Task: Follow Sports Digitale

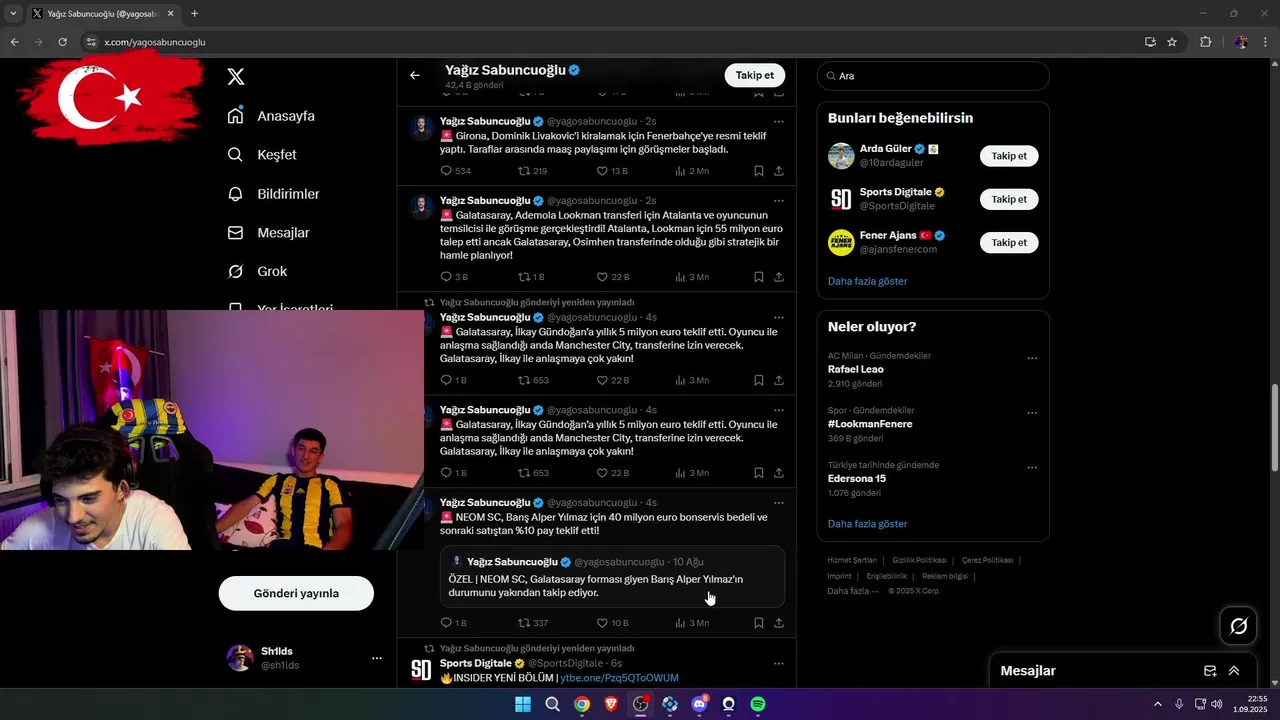Action: click(x=1009, y=199)
